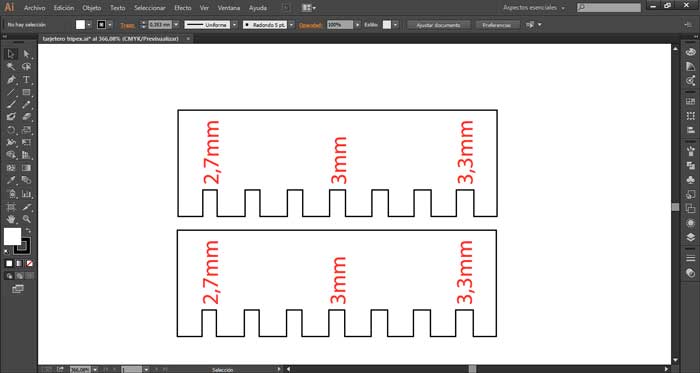Activate the Paintbrush tool
This screenshot has height=373, width=700.
(11, 105)
